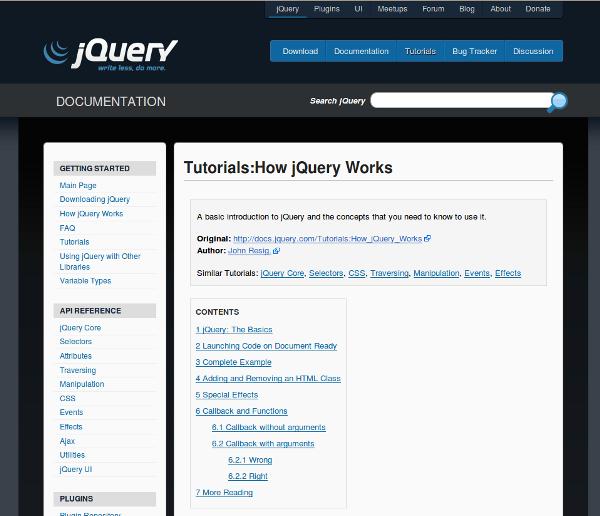Viewport: 600px width, 516px height.
Task: Click Selectors in API Reference sidebar
Action: tap(76, 341)
